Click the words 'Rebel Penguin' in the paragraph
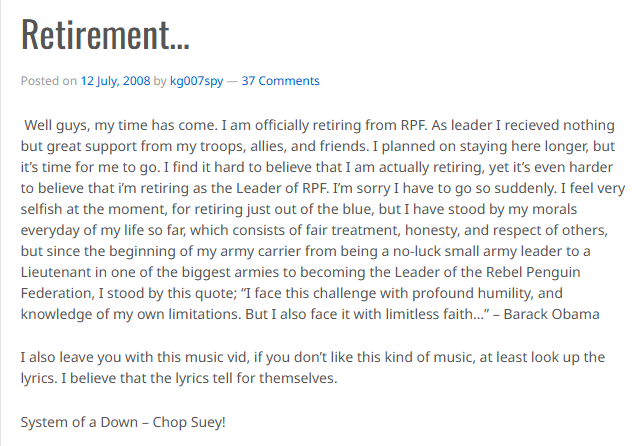640x446 pixels. (x=535, y=272)
